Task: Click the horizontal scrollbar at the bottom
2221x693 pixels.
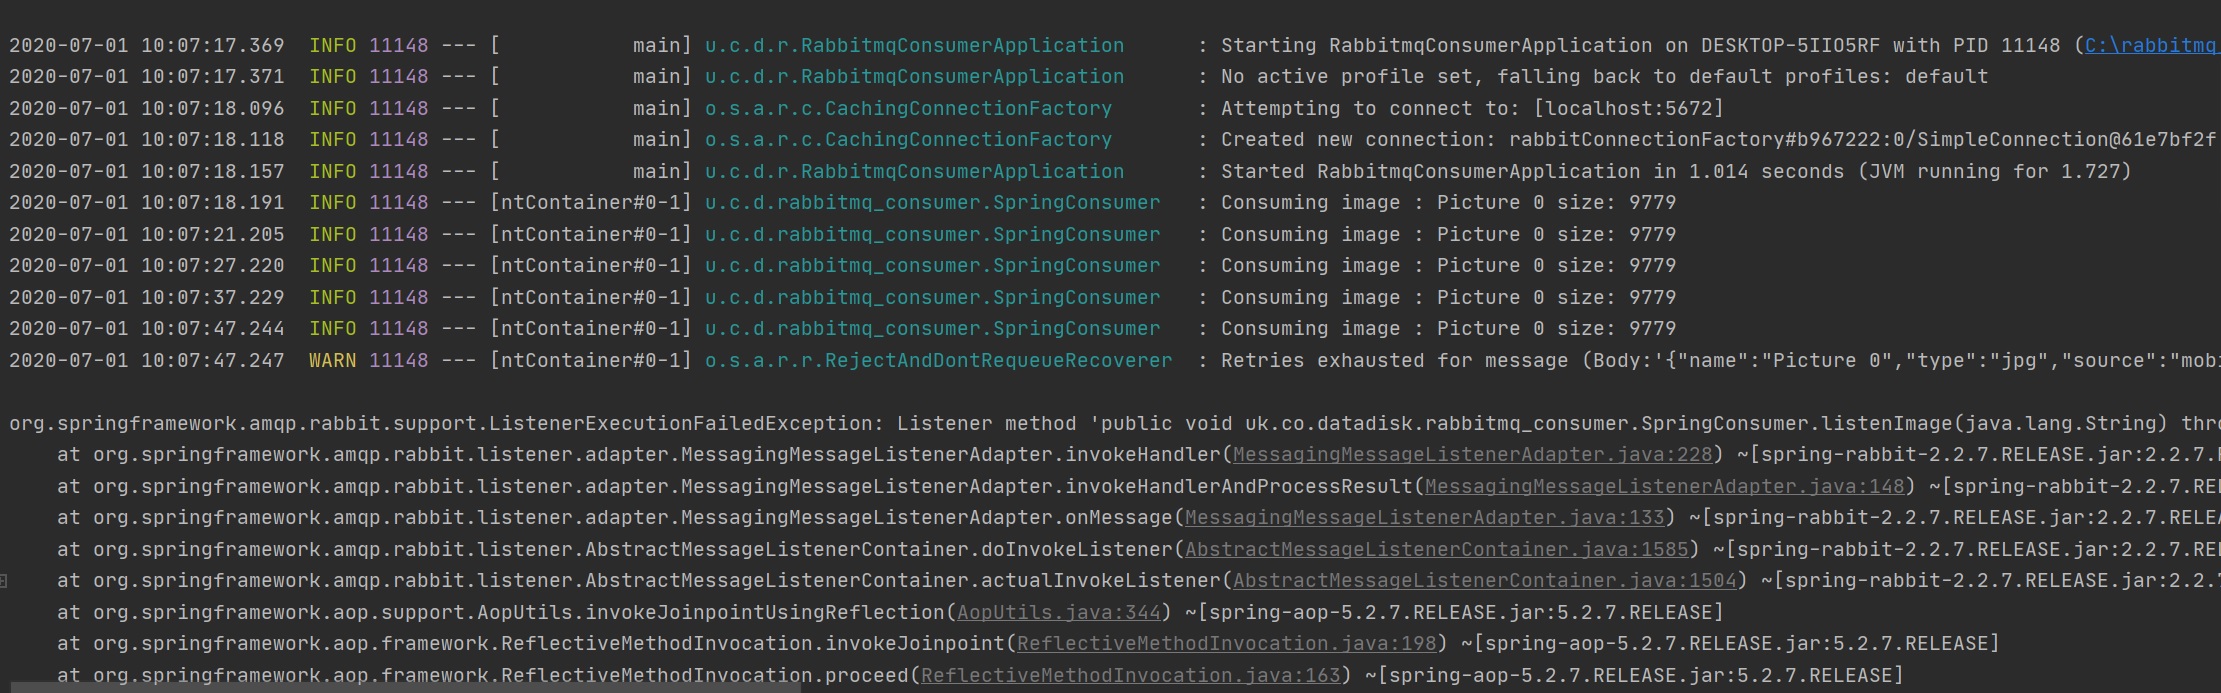Action: point(400,688)
